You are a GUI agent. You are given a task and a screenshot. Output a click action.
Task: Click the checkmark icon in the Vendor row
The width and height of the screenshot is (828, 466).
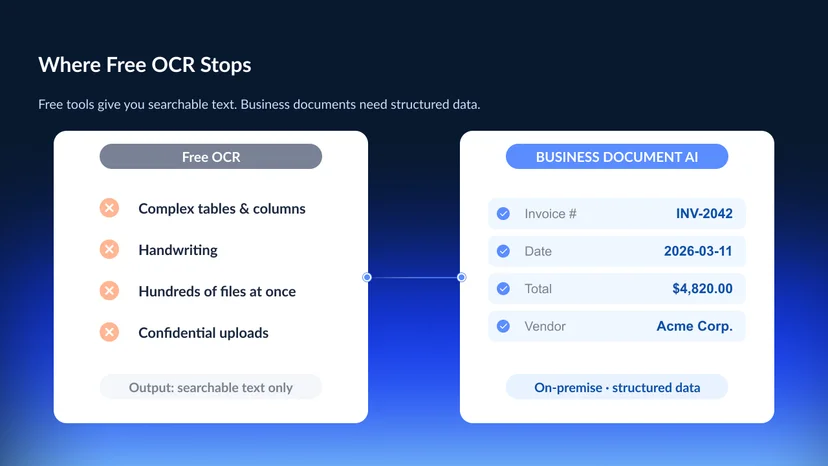(x=503, y=326)
